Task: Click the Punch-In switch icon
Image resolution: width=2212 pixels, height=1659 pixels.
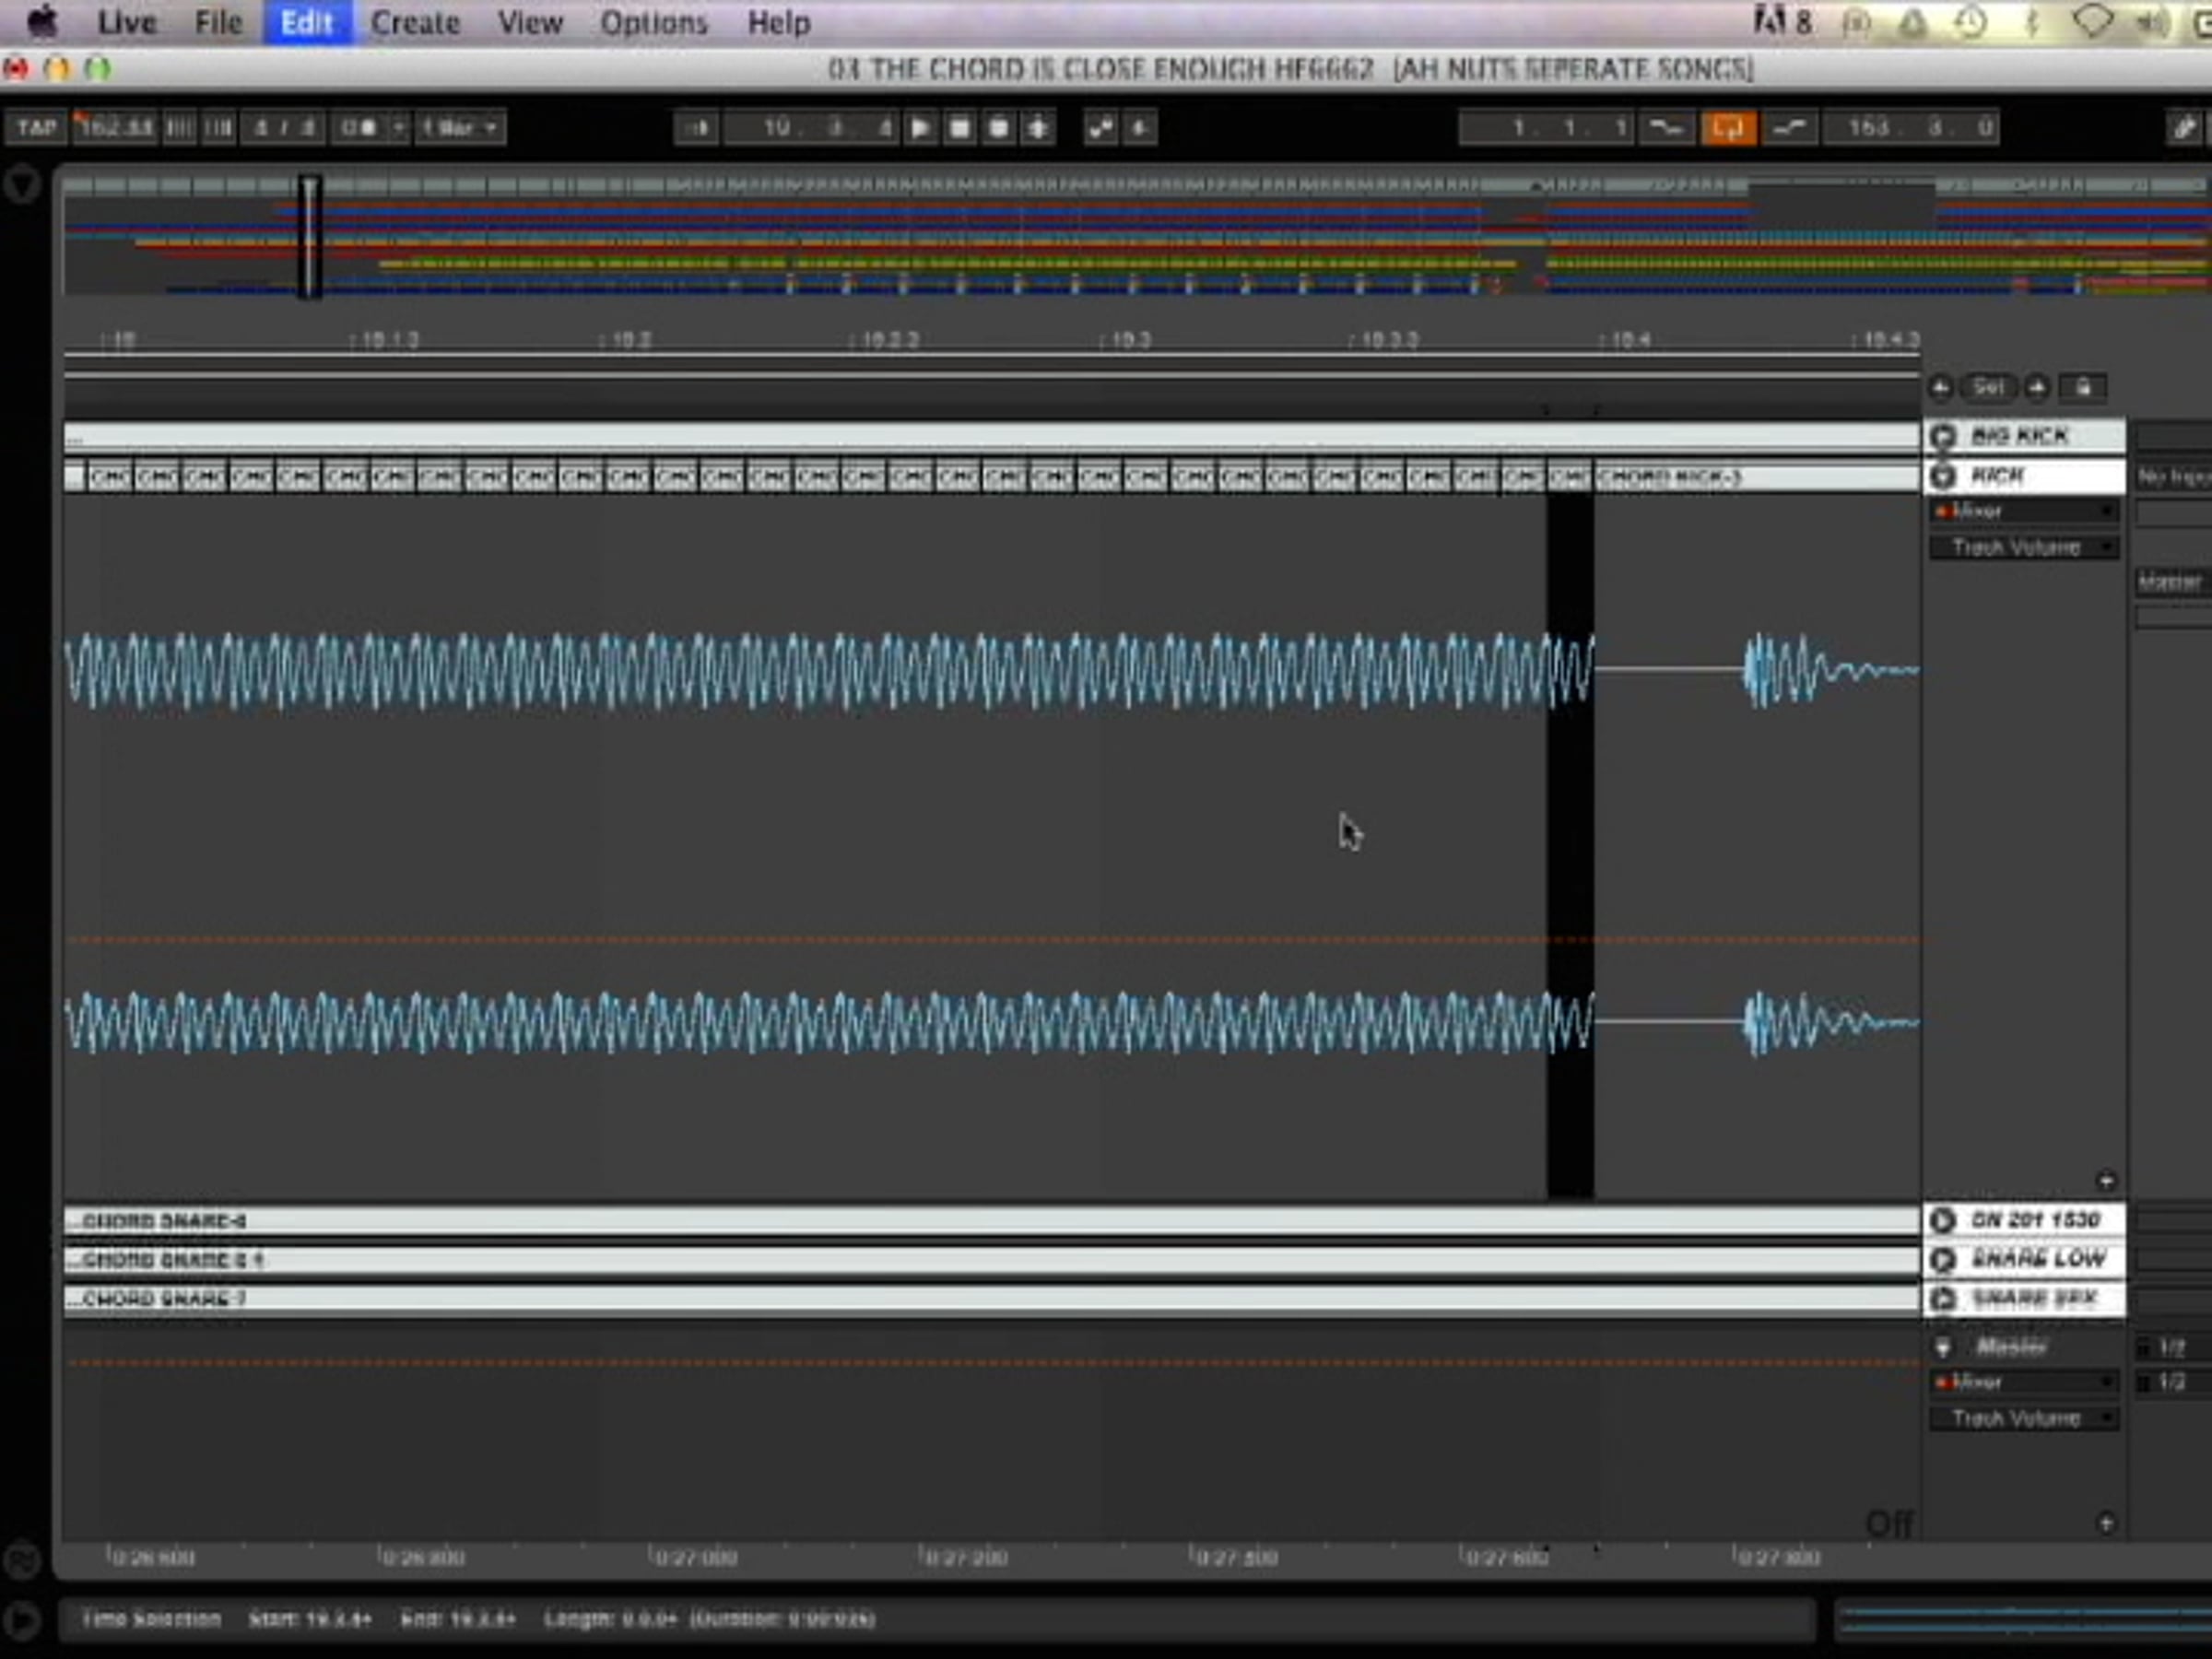Action: [x=1666, y=128]
